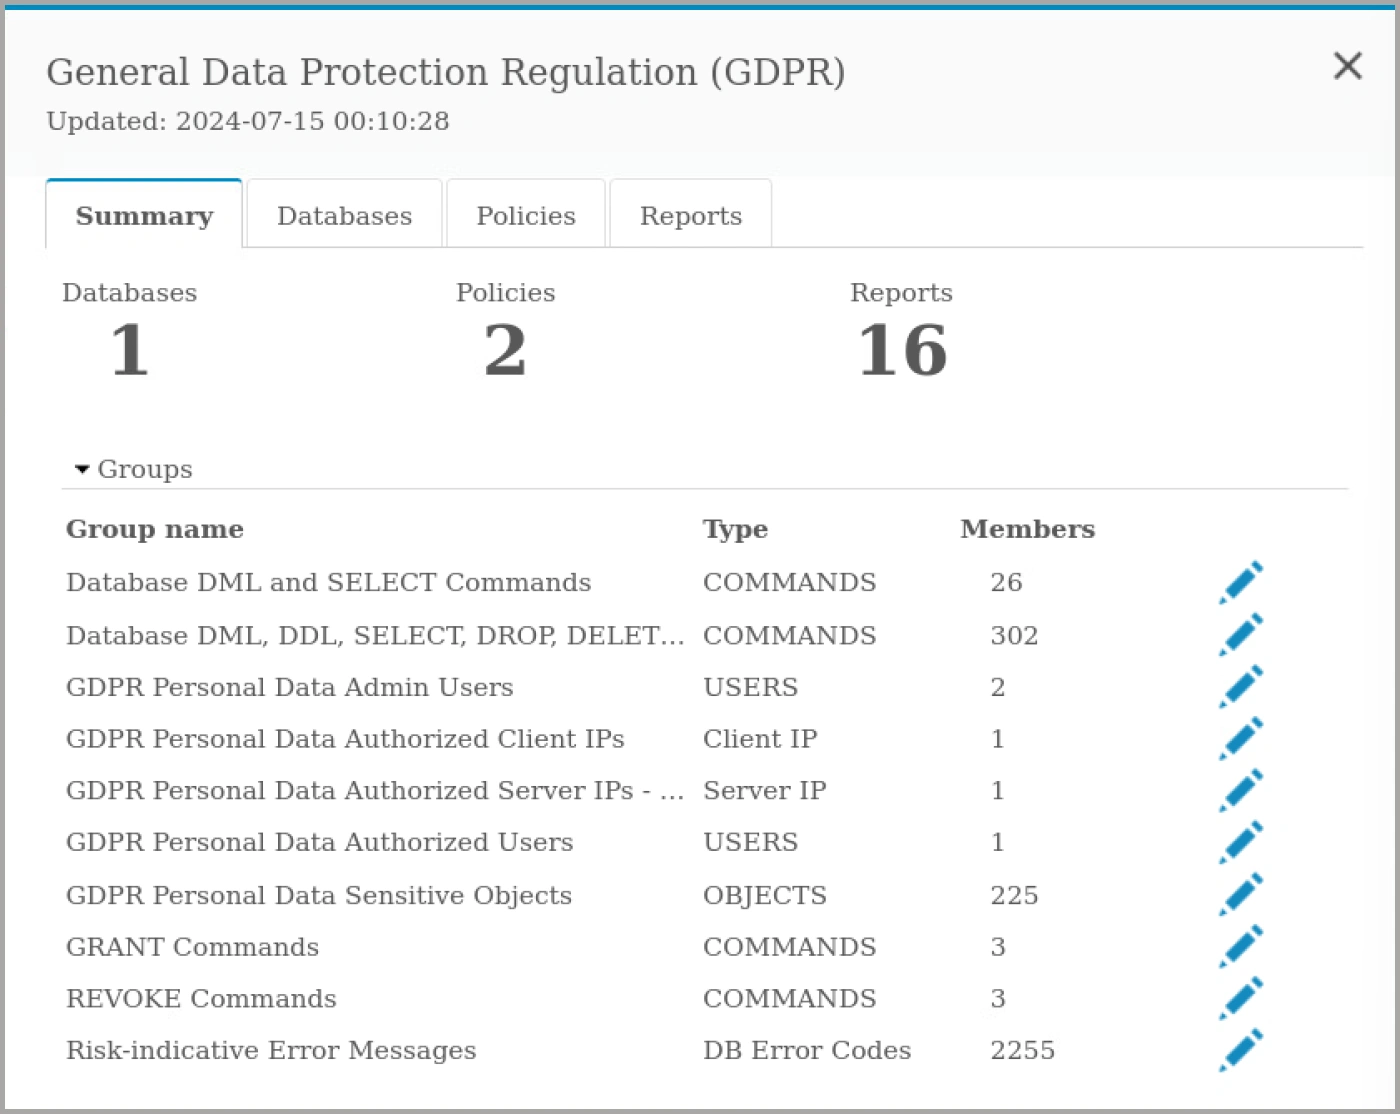Edit the Authorized Client IPs group
The image size is (1400, 1114).
click(1241, 739)
